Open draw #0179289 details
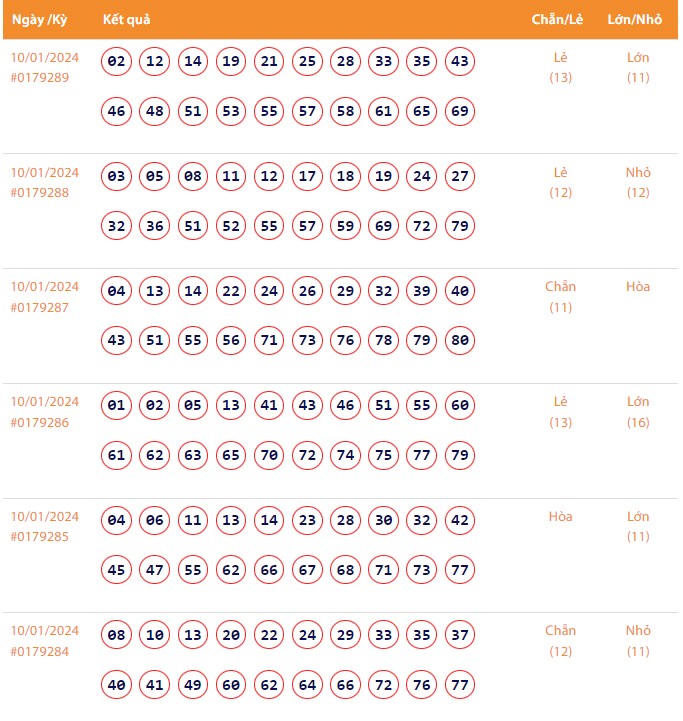The image size is (683, 721). pos(40,77)
